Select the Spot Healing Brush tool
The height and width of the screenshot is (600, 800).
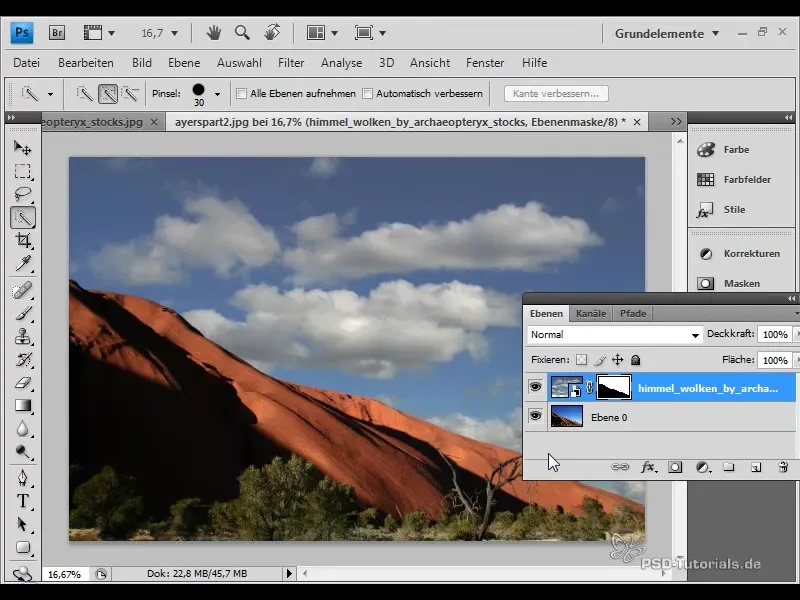pos(22,291)
